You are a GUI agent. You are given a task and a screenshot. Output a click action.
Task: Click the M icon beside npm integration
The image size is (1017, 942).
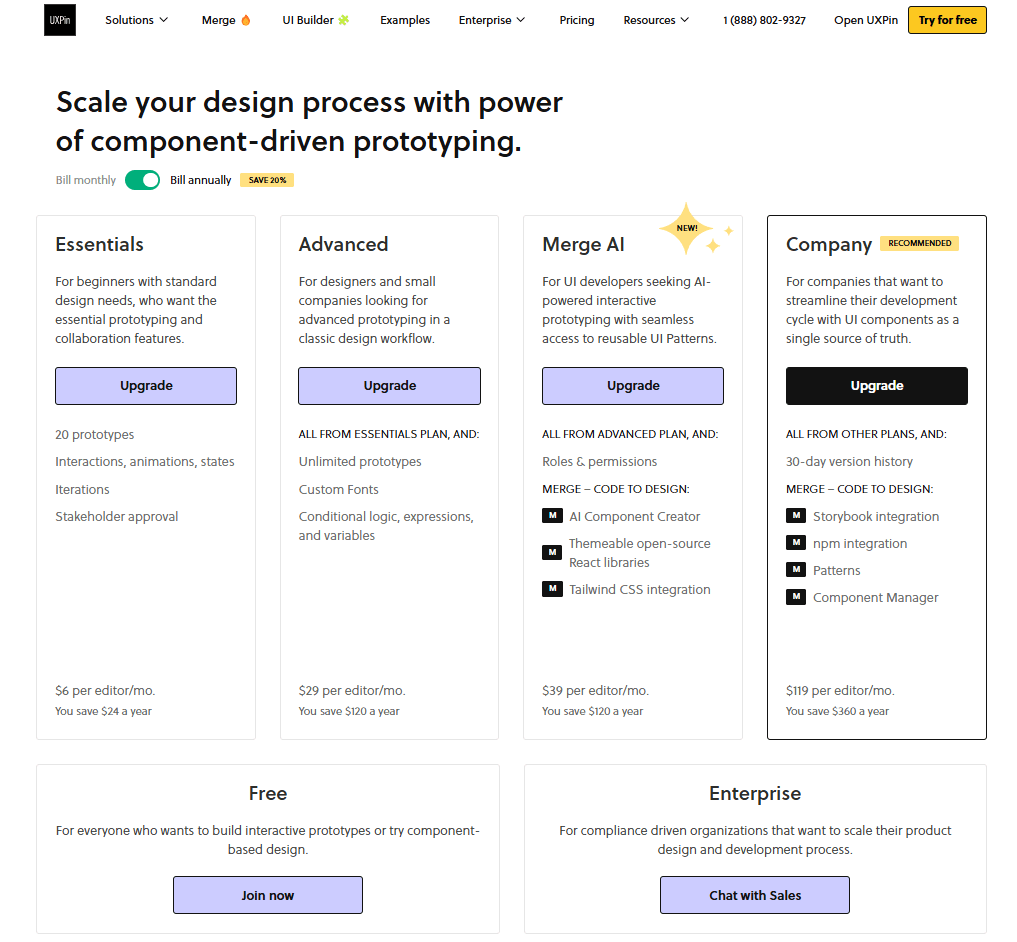tap(796, 542)
